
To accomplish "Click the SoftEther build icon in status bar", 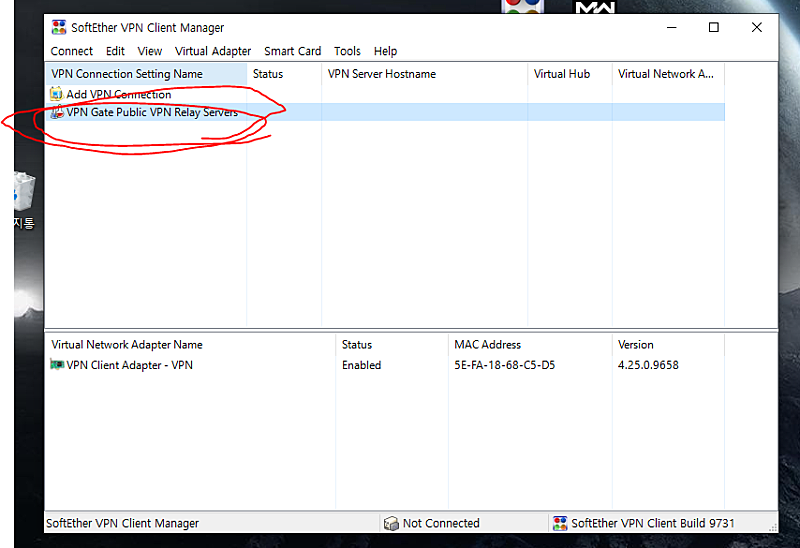I will point(560,523).
